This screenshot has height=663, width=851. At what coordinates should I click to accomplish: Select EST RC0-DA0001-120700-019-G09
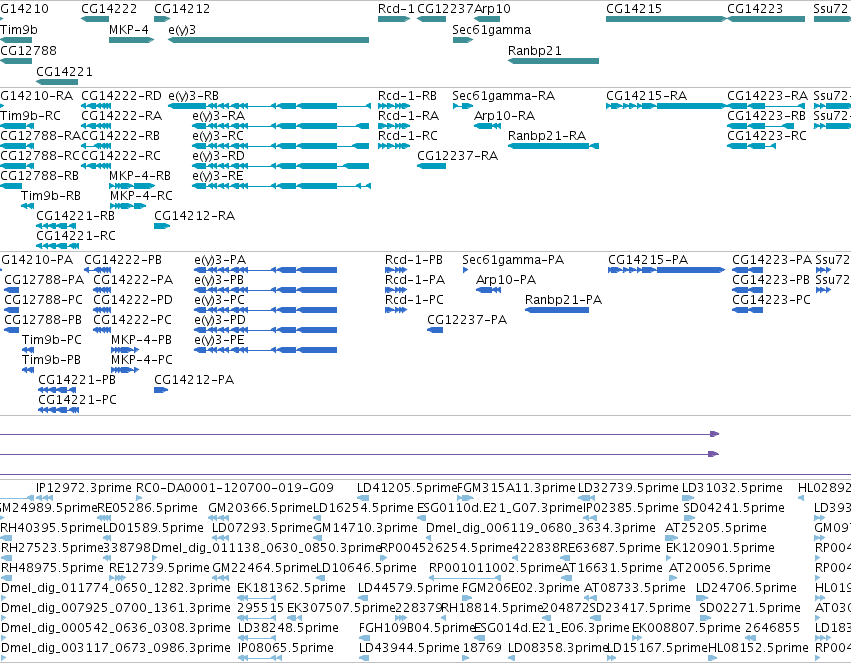[x=235, y=488]
